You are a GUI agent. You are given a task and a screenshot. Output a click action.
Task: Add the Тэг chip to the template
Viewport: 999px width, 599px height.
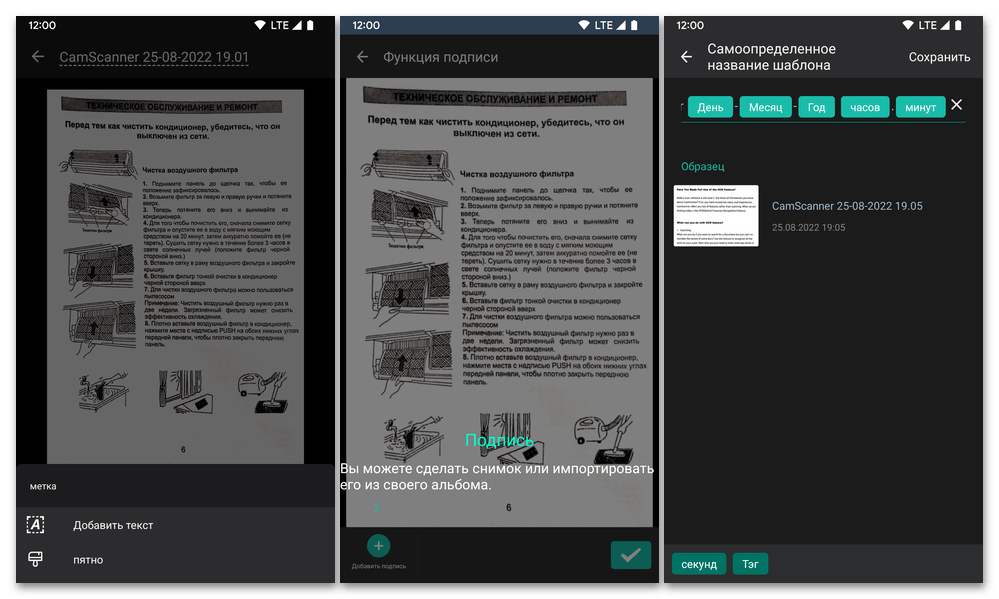750,564
